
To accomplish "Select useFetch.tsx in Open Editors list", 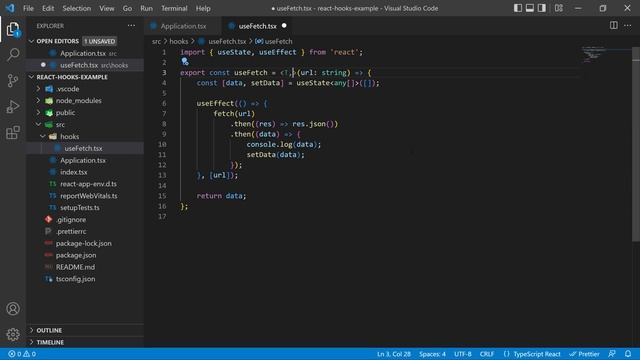I will (85, 65).
